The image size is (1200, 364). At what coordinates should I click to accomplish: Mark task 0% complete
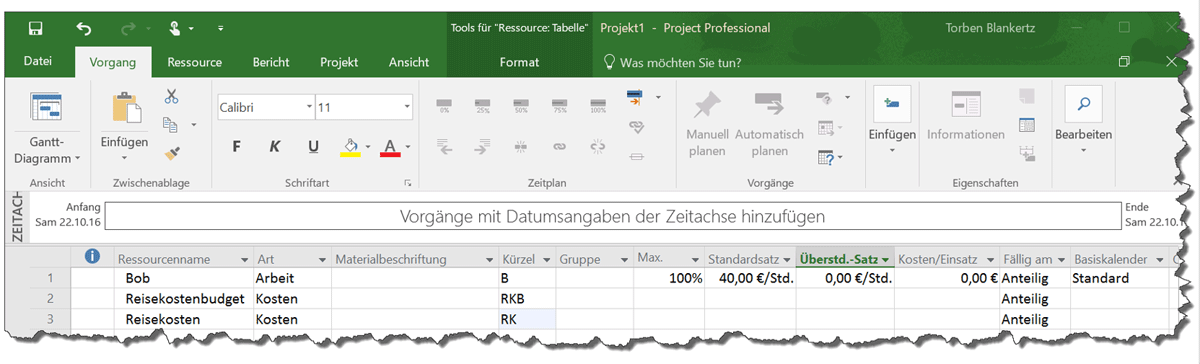coord(444,105)
